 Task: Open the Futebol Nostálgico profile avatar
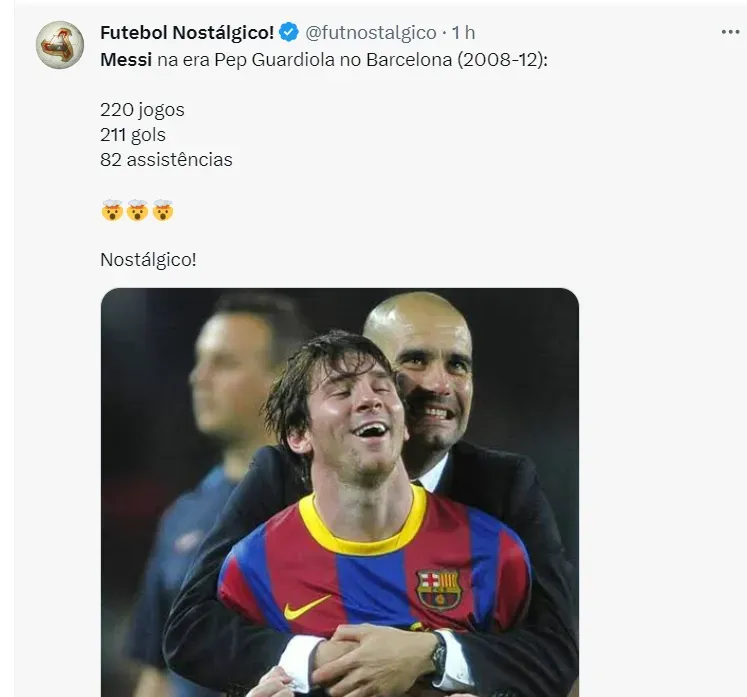[59, 45]
